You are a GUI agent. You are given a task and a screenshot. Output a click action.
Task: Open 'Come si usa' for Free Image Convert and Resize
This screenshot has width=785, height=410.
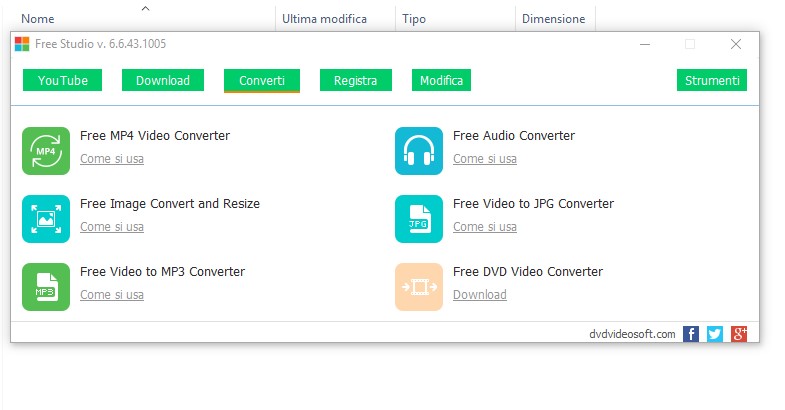pyautogui.click(x=112, y=227)
